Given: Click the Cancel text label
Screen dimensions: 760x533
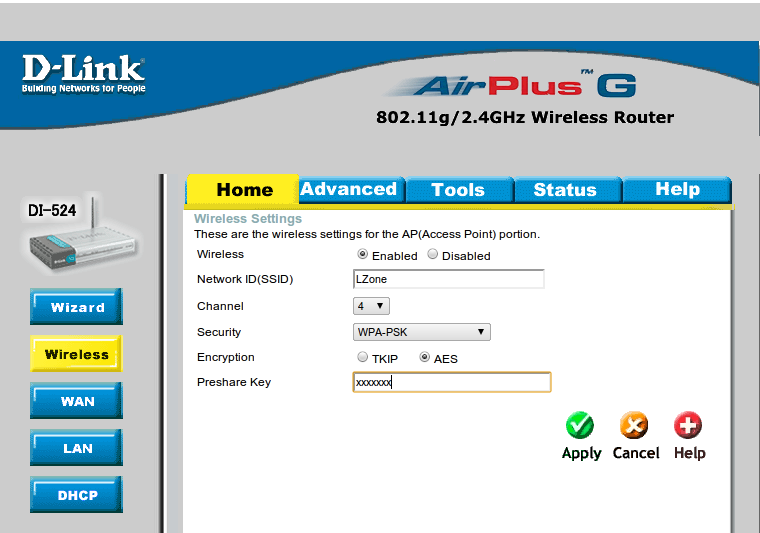Looking at the screenshot, I should tap(636, 453).
